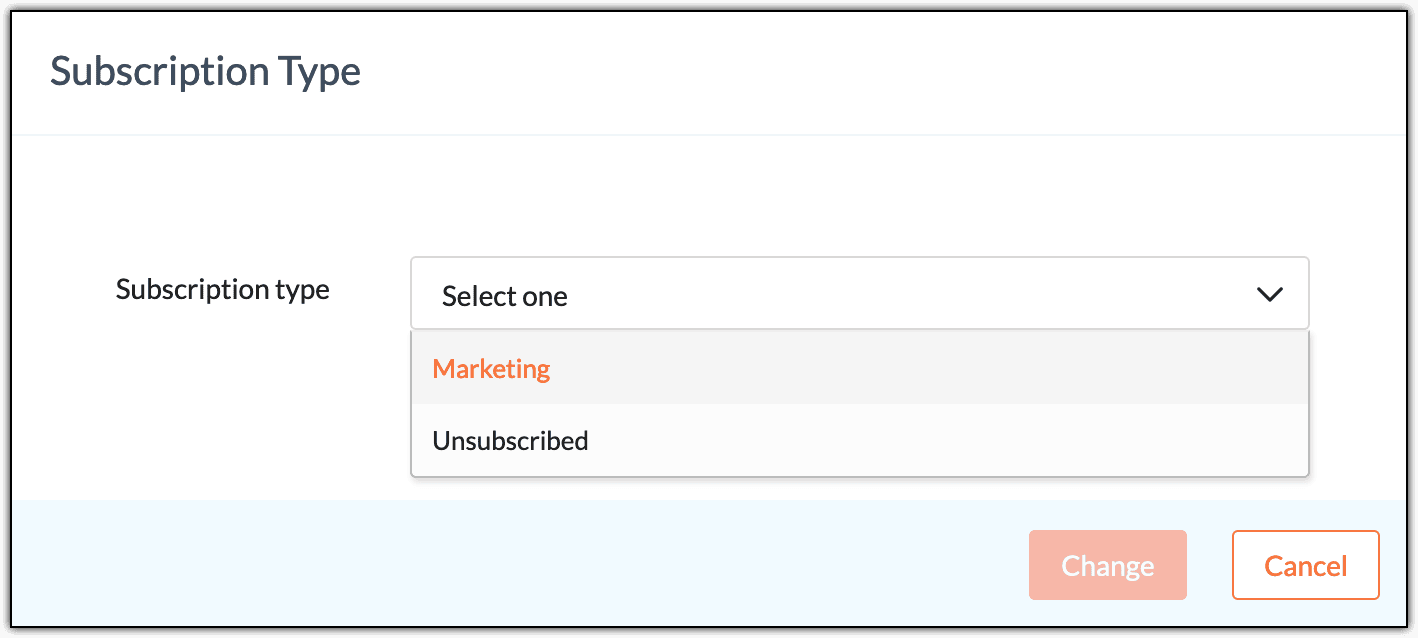
Task: Confirm with the salmon Change button
Action: pos(1107,566)
